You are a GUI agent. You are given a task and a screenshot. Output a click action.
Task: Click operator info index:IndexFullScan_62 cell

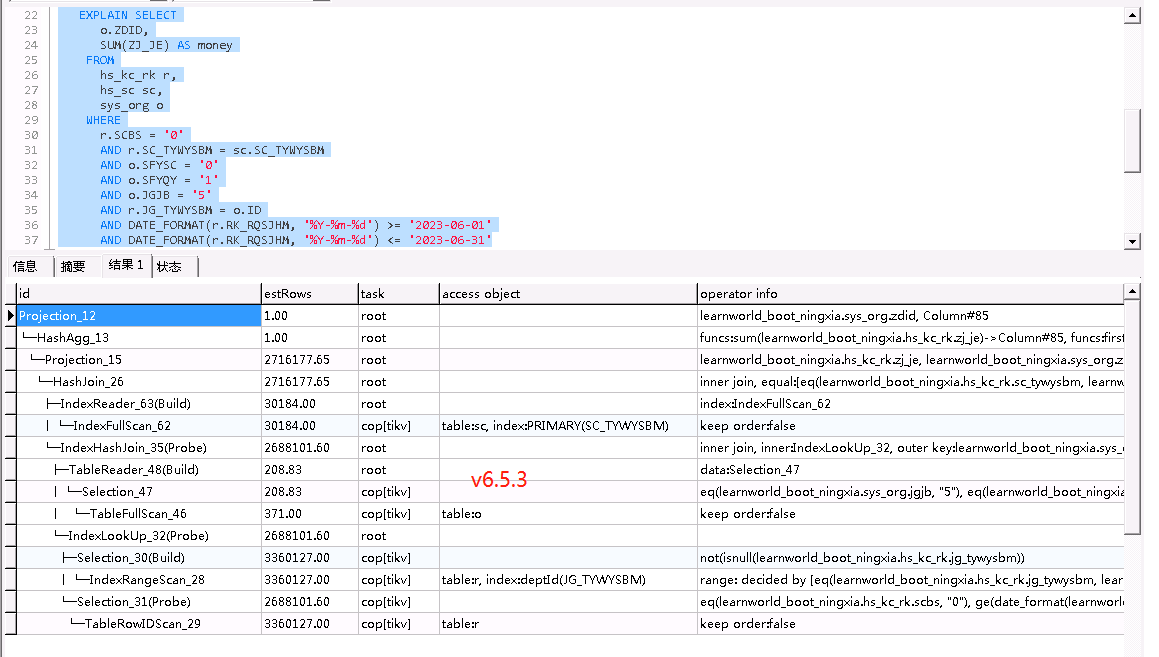point(910,404)
